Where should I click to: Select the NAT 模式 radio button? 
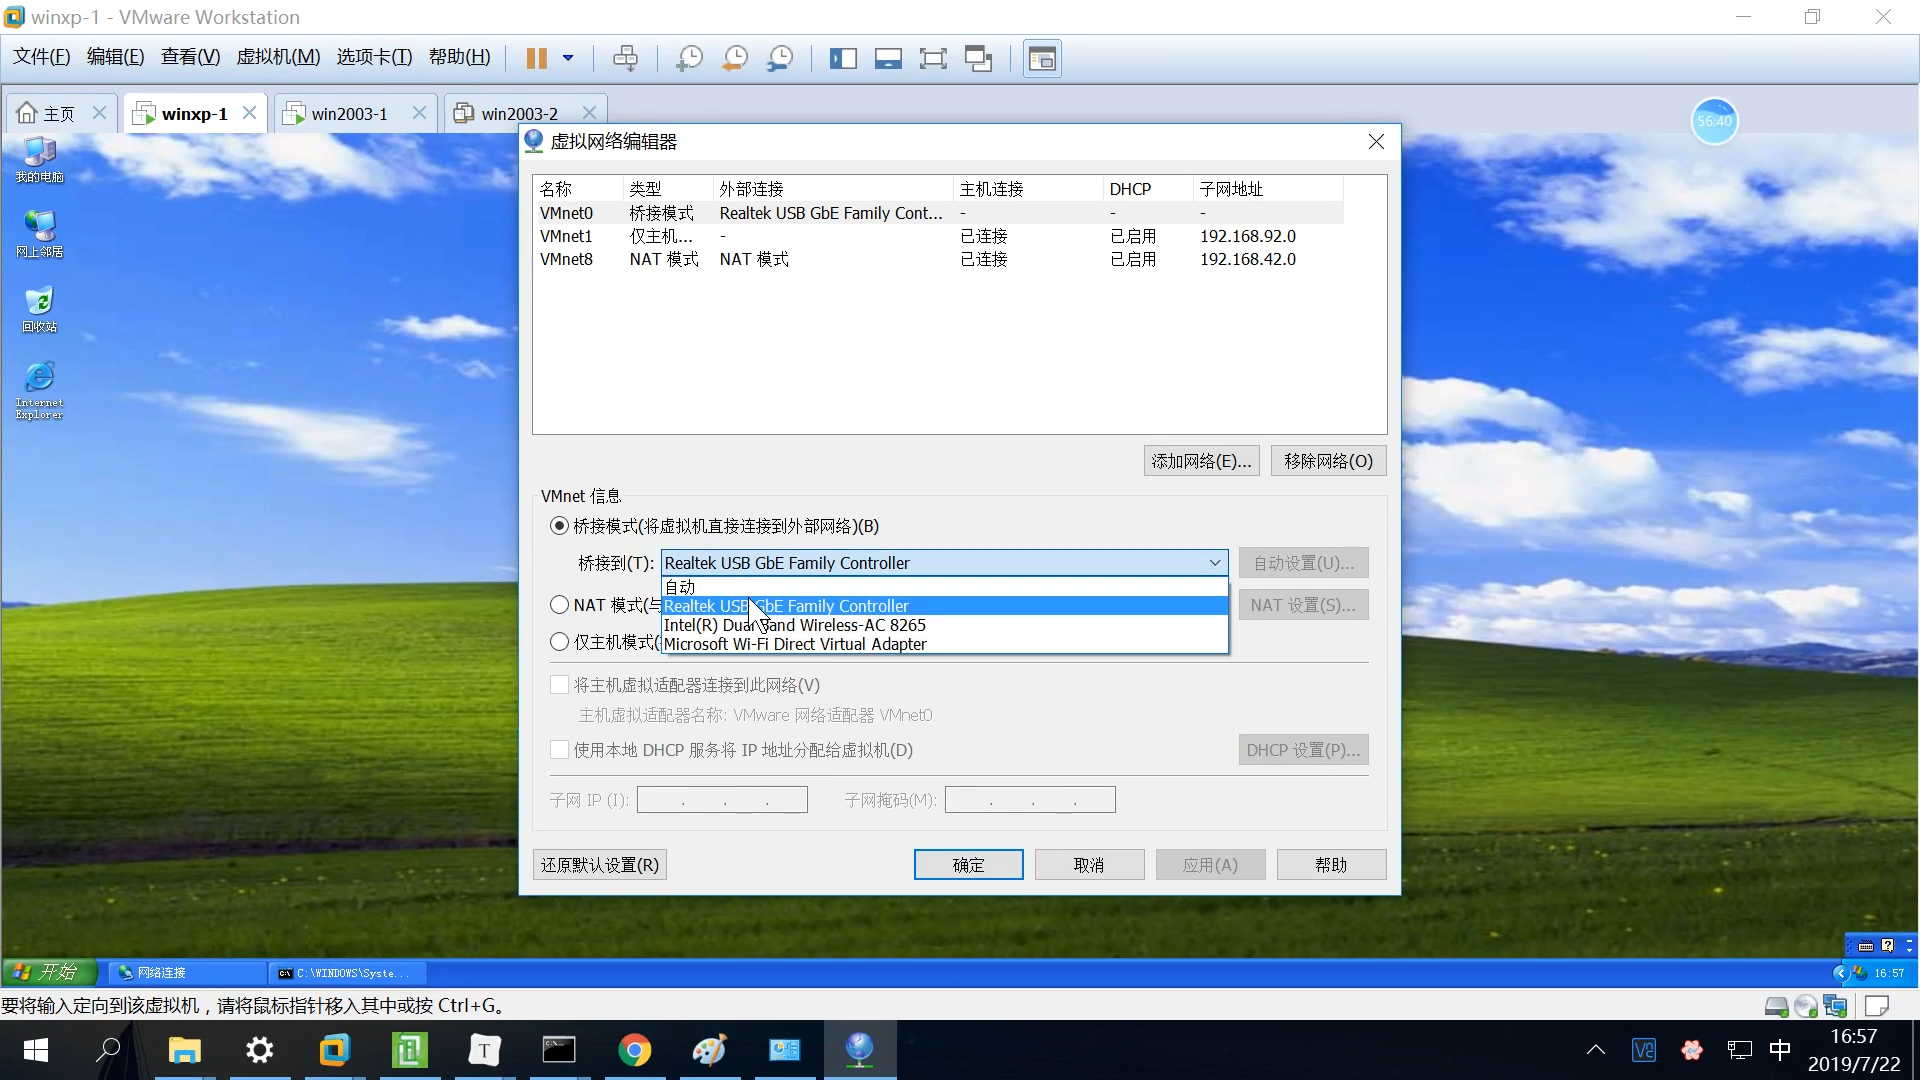(560, 605)
